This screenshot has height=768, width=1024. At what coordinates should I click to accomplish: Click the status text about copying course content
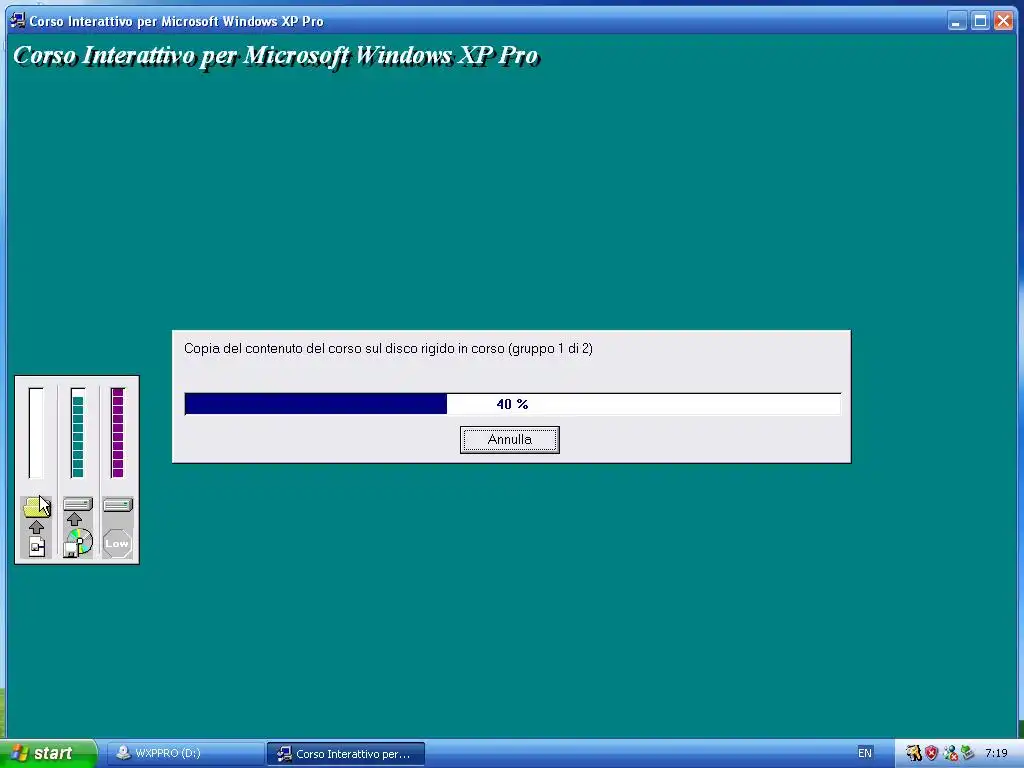coord(388,349)
